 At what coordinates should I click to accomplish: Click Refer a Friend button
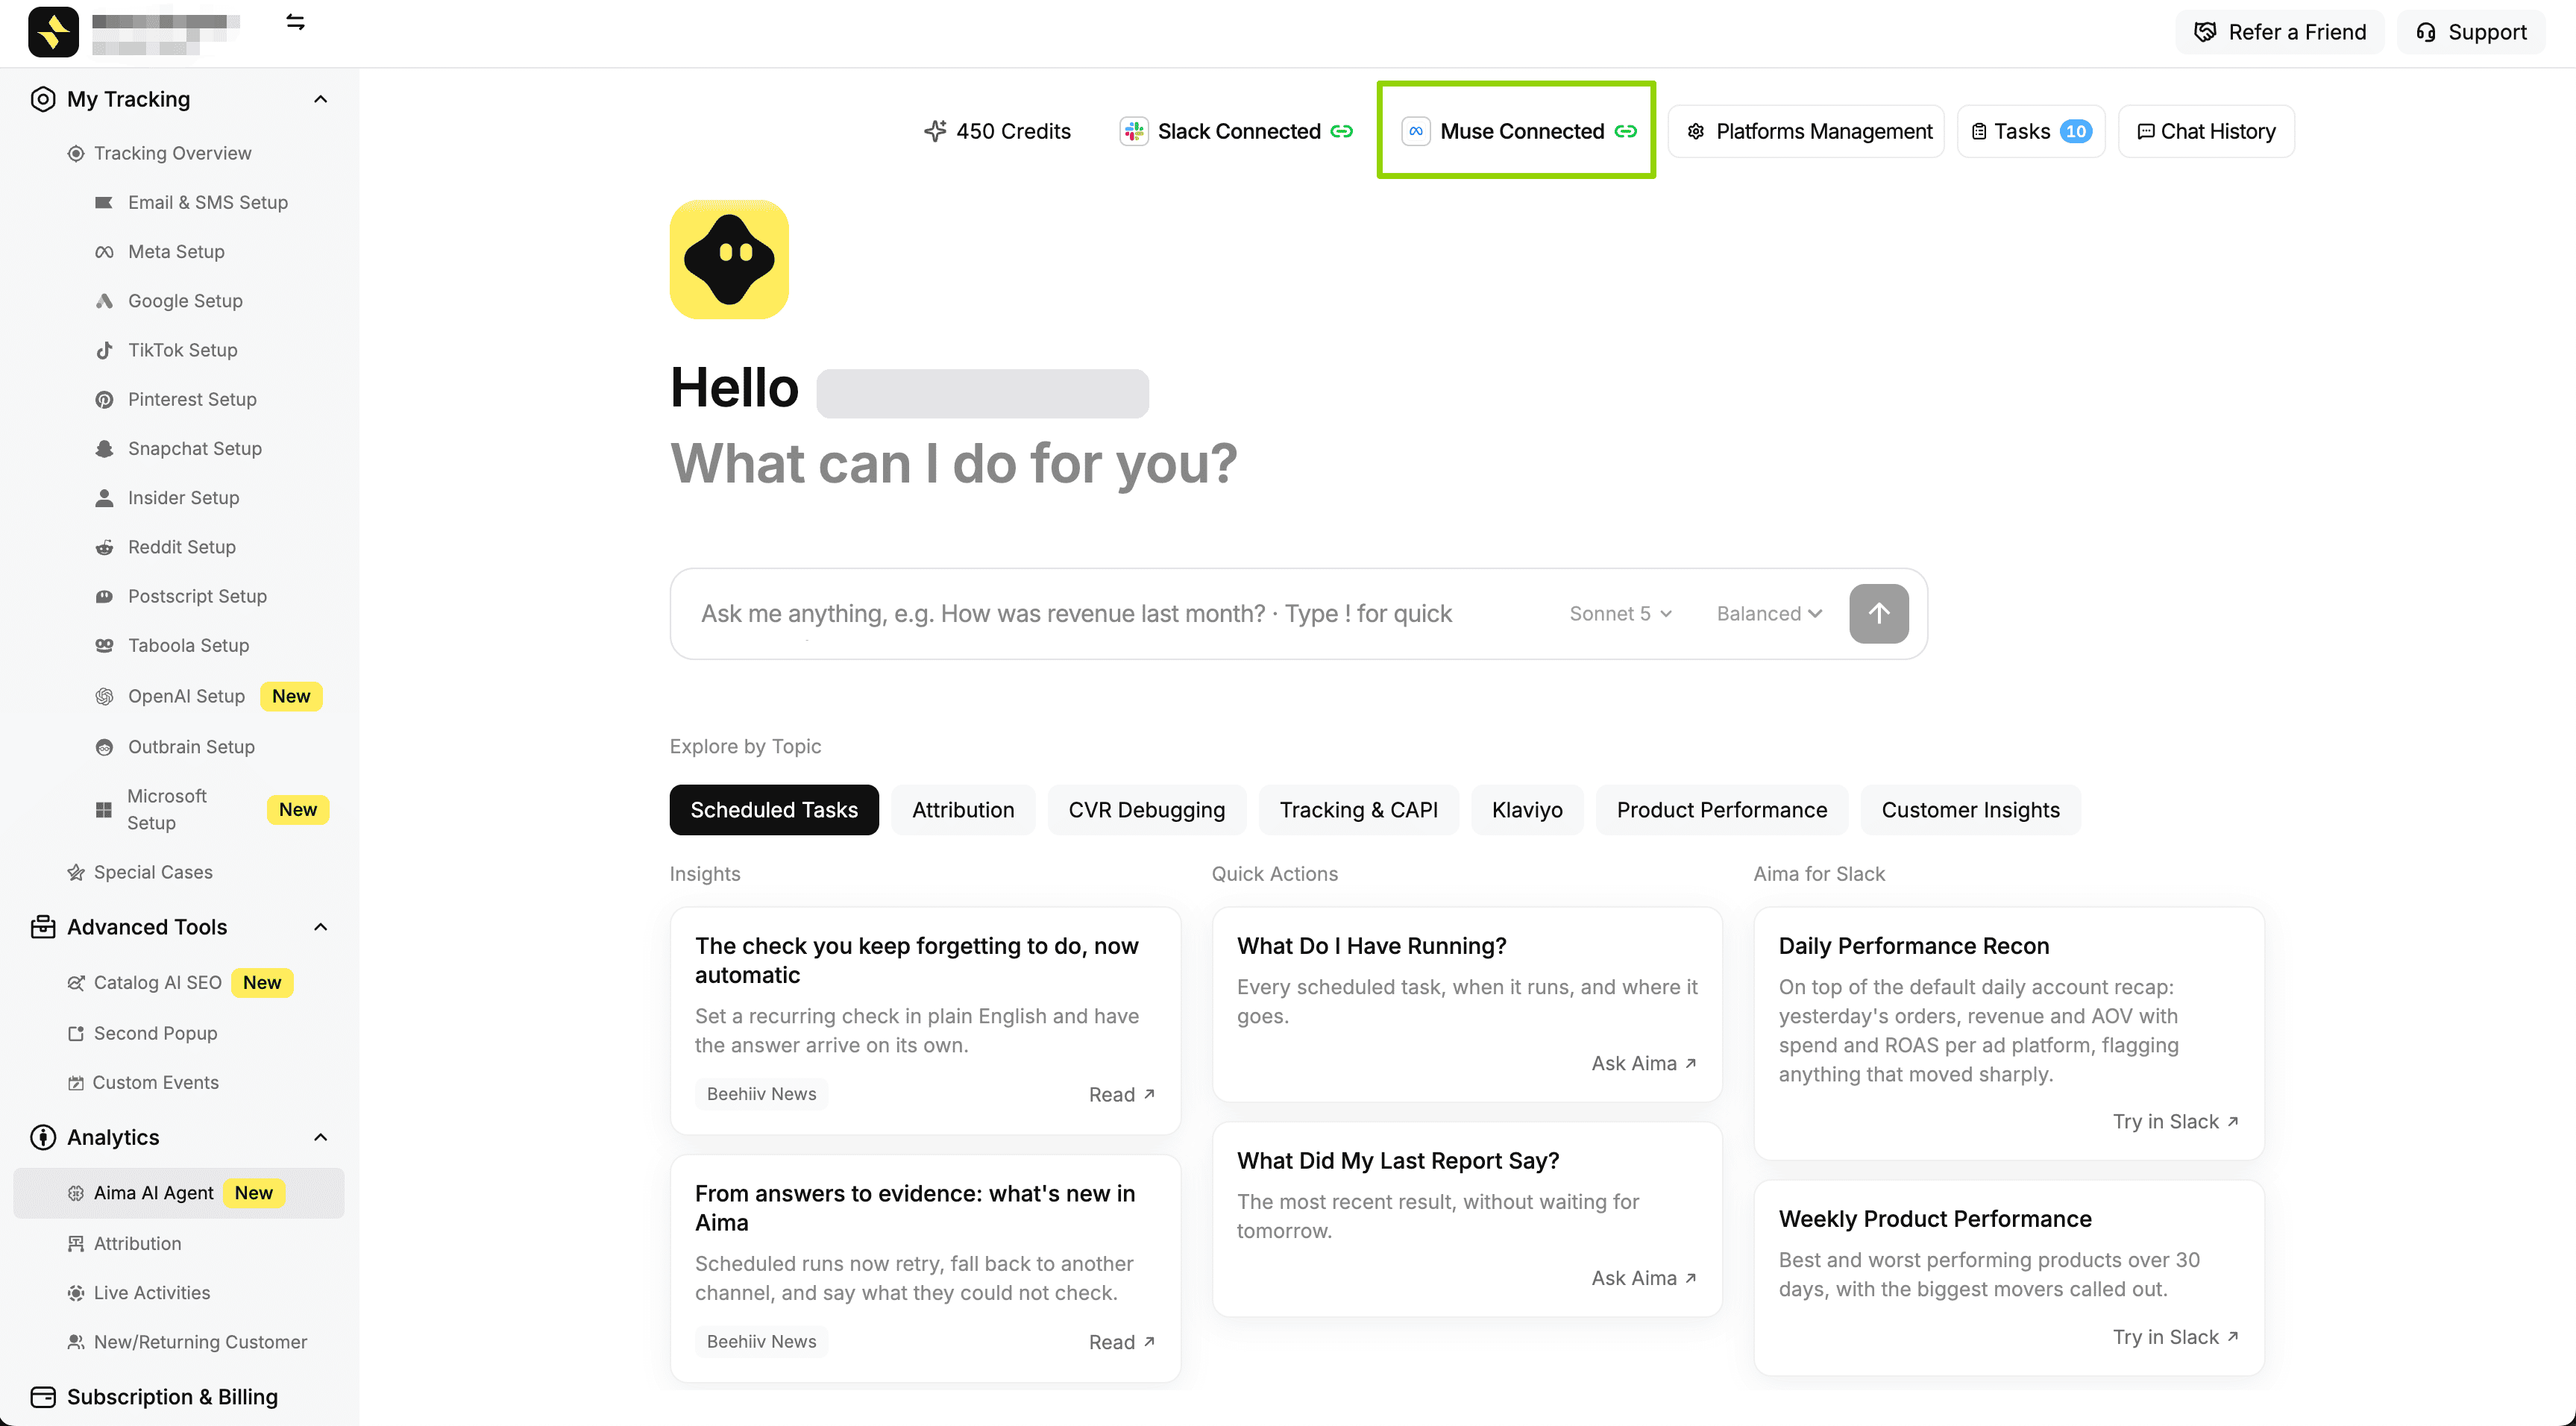(2279, 32)
